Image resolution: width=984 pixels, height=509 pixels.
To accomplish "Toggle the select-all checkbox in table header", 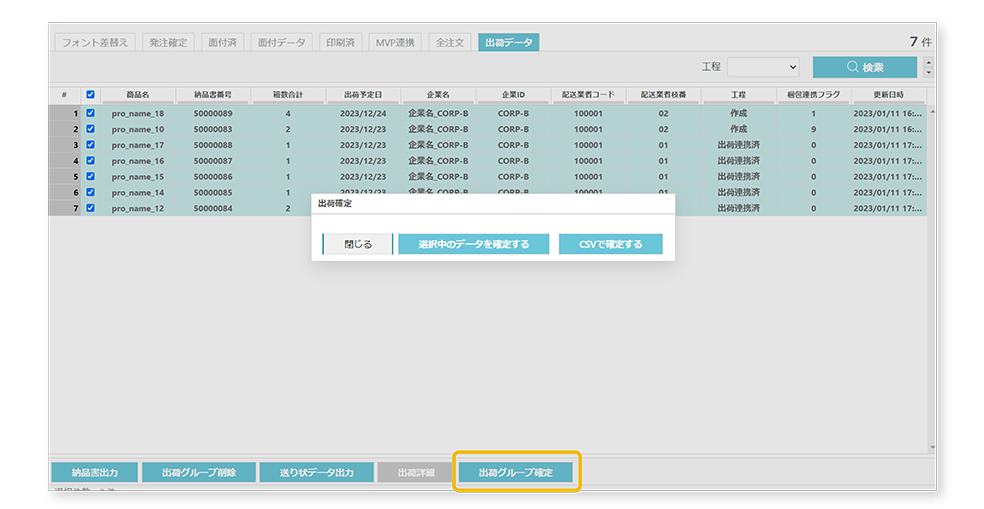I will [91, 95].
